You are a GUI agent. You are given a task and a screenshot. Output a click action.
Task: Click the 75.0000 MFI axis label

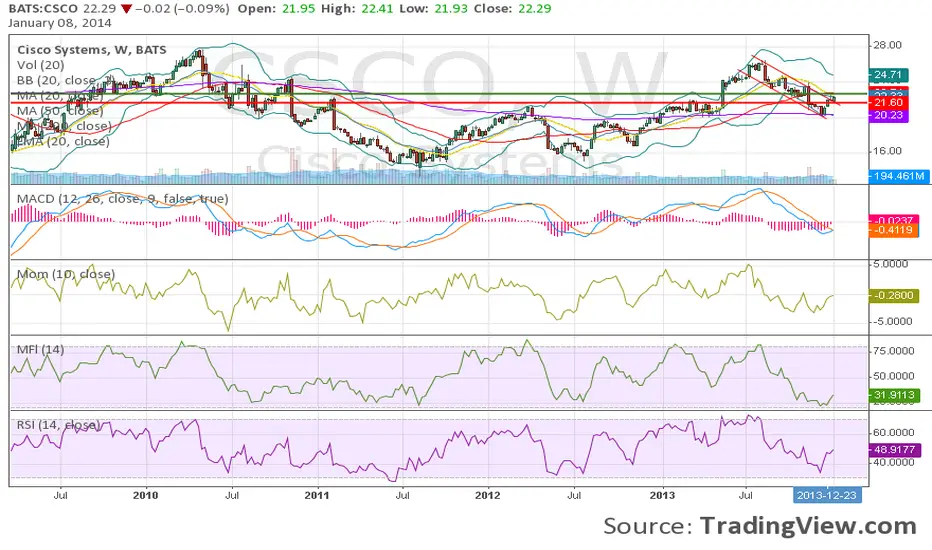(893, 351)
